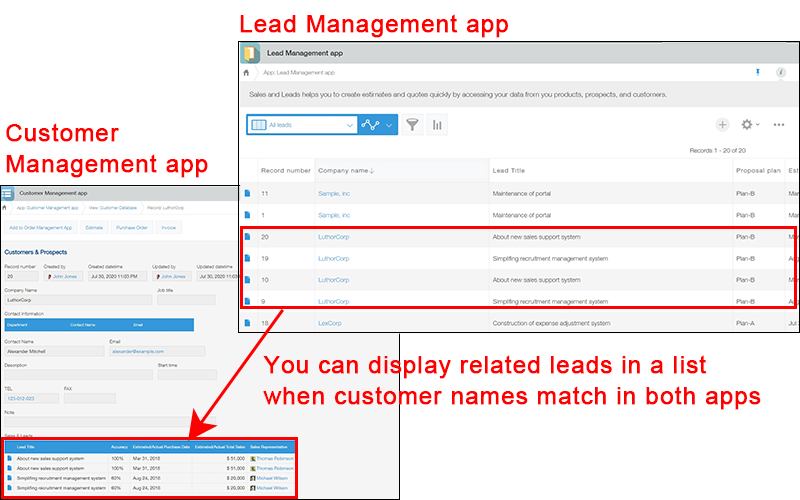The height and width of the screenshot is (500, 800).
Task: Click the Invoice button
Action: [169, 228]
